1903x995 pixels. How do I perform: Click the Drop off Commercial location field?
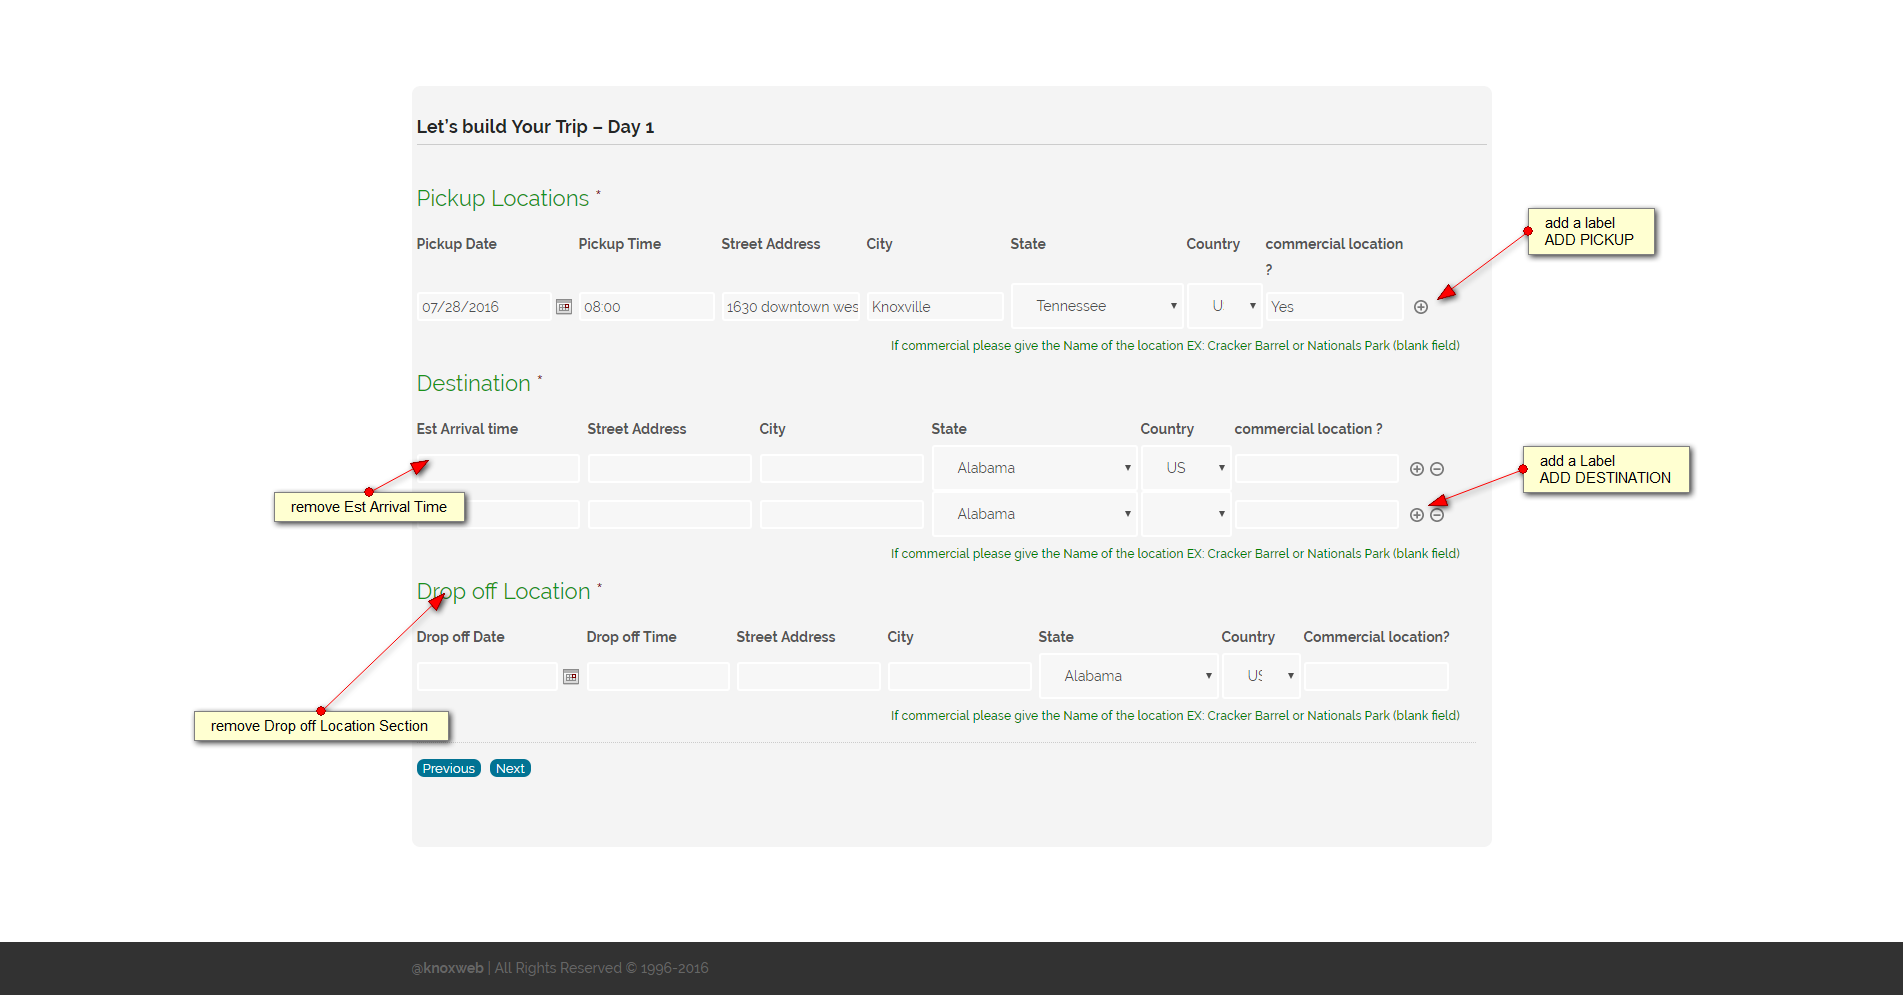1376,677
